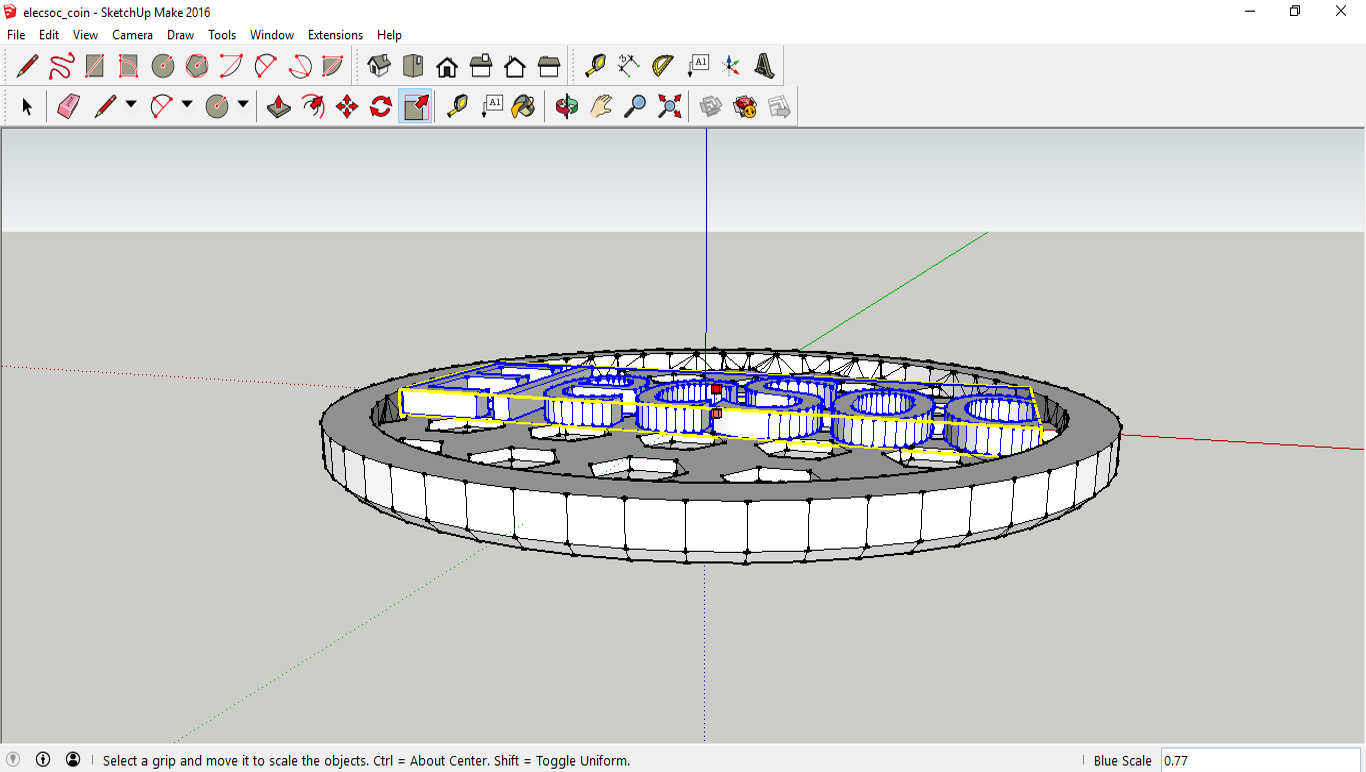The height and width of the screenshot is (772, 1366).
Task: Switch to Front view
Action: coord(447,67)
